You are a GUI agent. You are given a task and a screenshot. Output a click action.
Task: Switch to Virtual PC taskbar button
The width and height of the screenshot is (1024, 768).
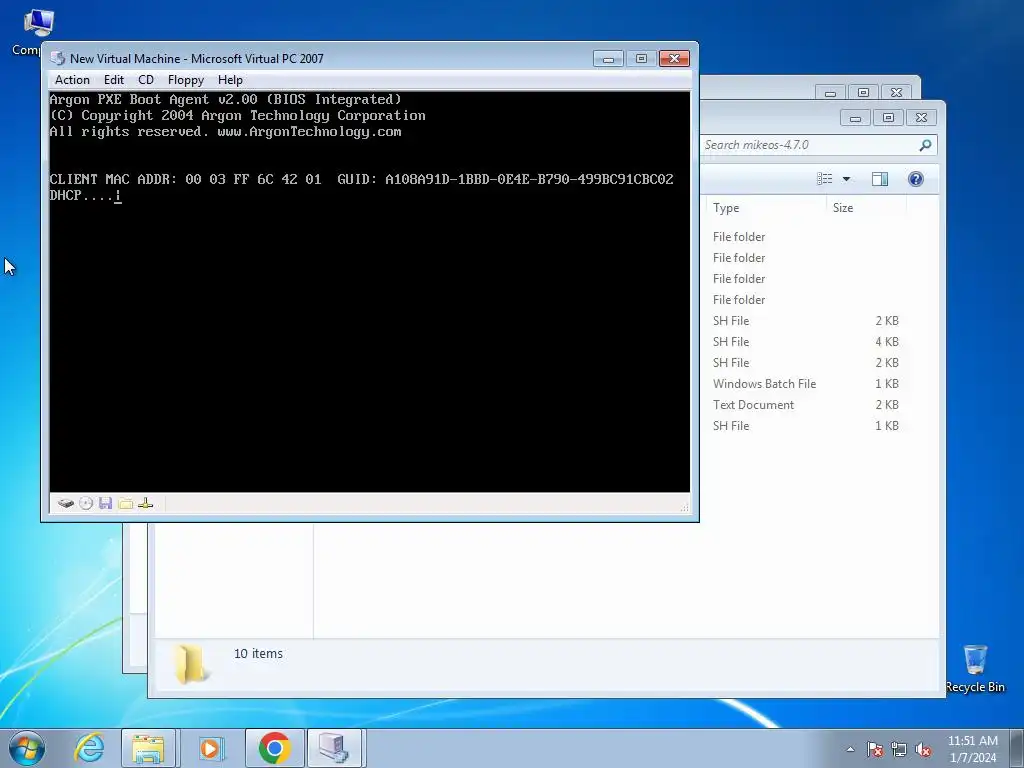pyautogui.click(x=334, y=748)
